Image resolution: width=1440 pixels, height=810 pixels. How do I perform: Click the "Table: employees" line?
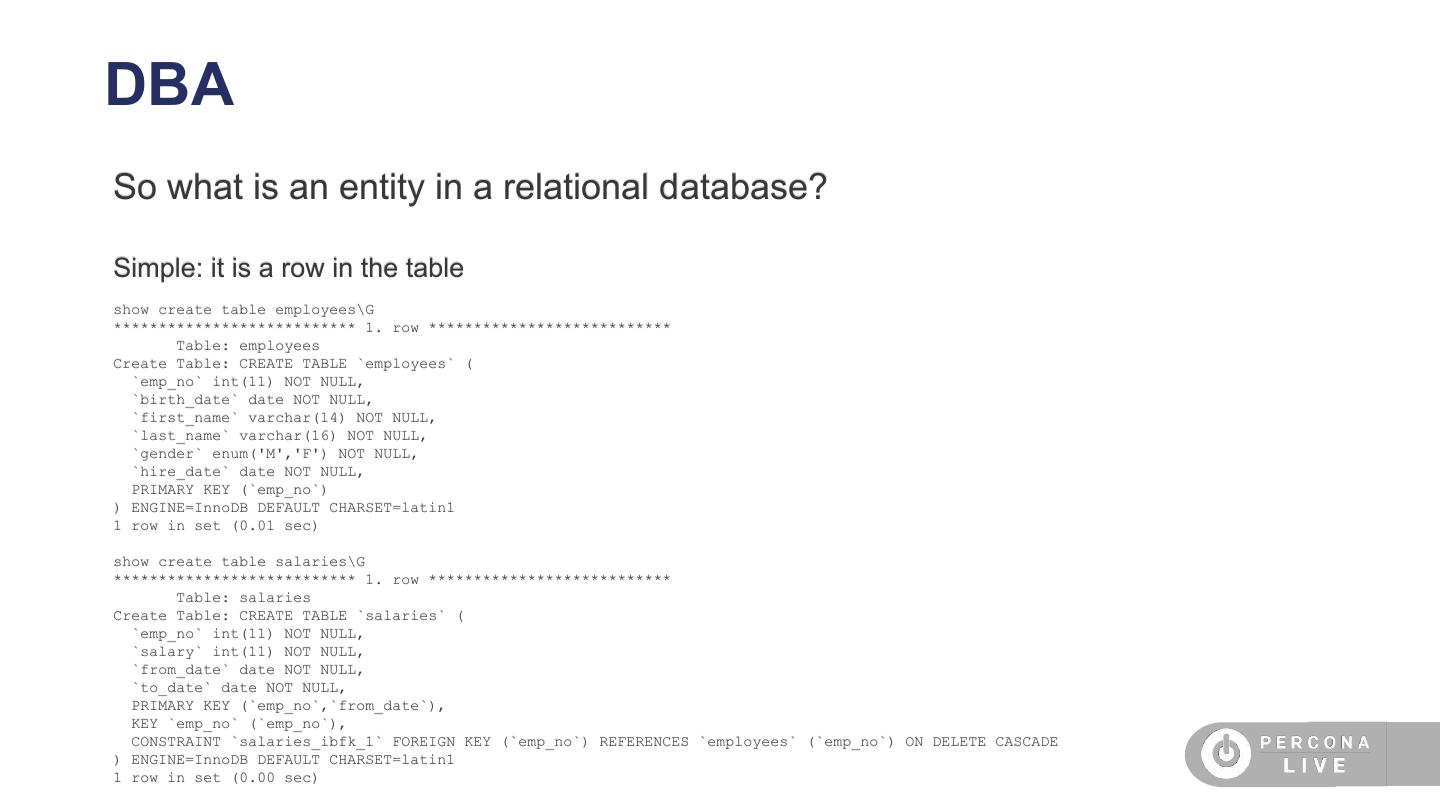tap(248, 346)
